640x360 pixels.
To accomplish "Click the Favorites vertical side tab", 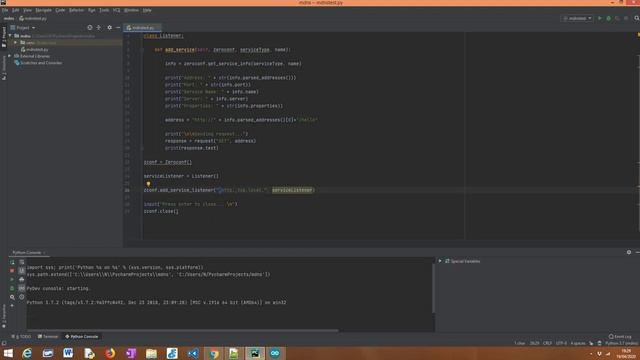I will tap(4, 316).
